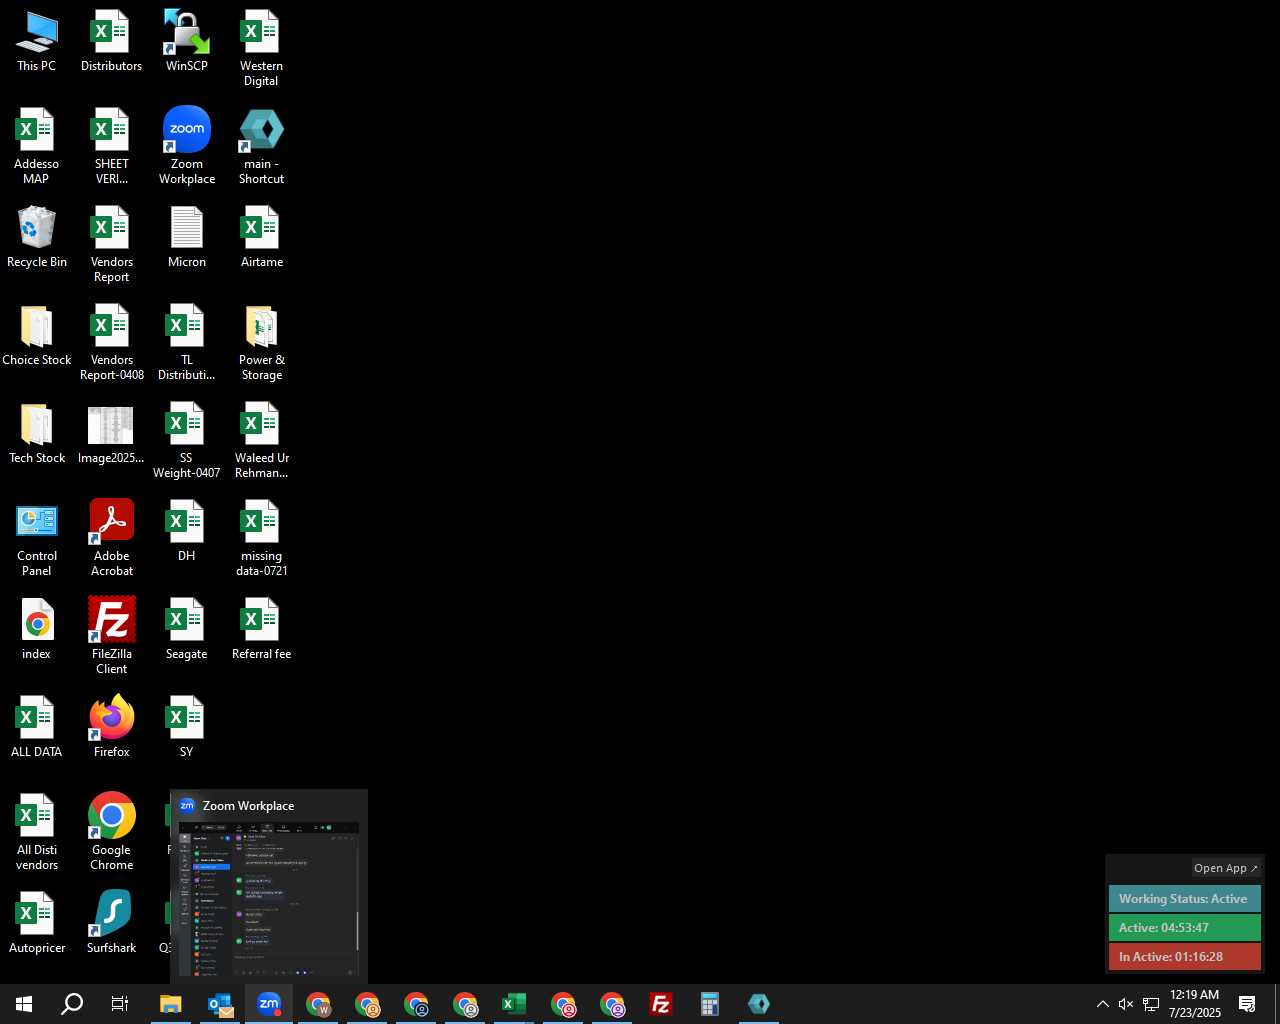
Task: Select Waleed Ur Rehman... workbook
Action: click(x=261, y=441)
